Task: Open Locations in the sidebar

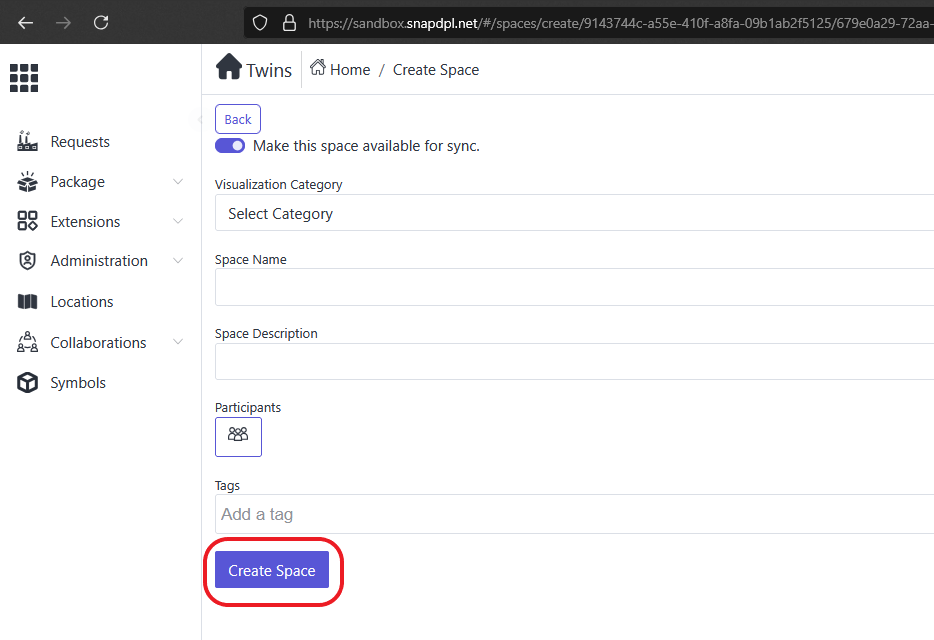Action: pyautogui.click(x=82, y=302)
